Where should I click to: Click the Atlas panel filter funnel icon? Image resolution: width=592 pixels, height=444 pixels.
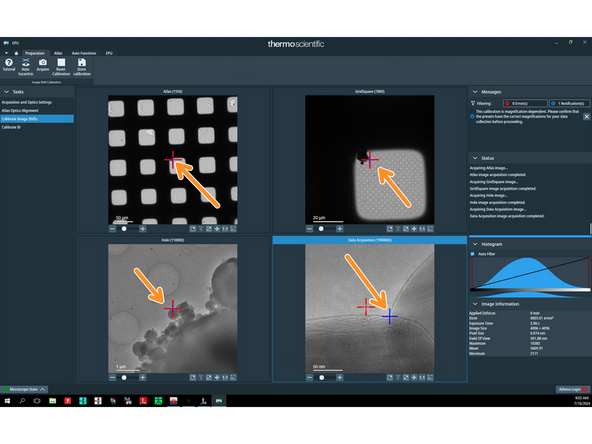[x=201, y=229]
